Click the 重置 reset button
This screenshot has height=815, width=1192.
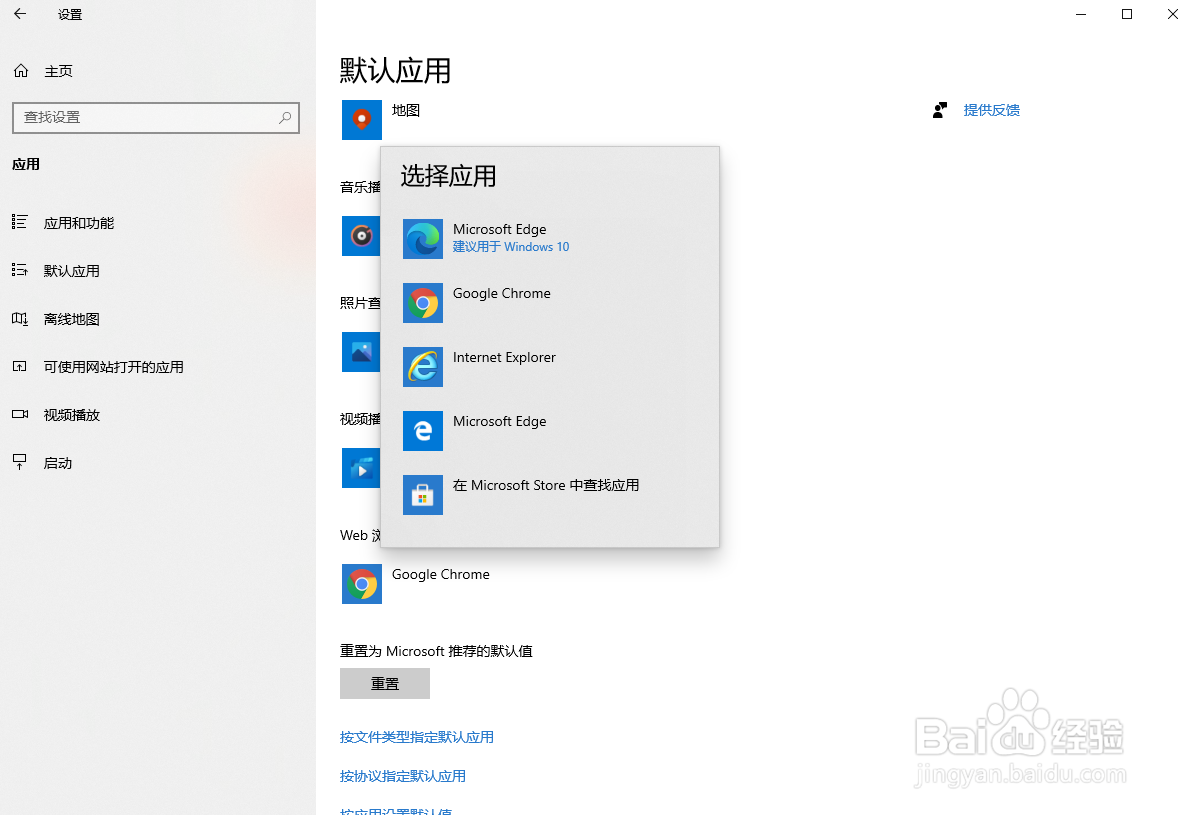tap(384, 683)
